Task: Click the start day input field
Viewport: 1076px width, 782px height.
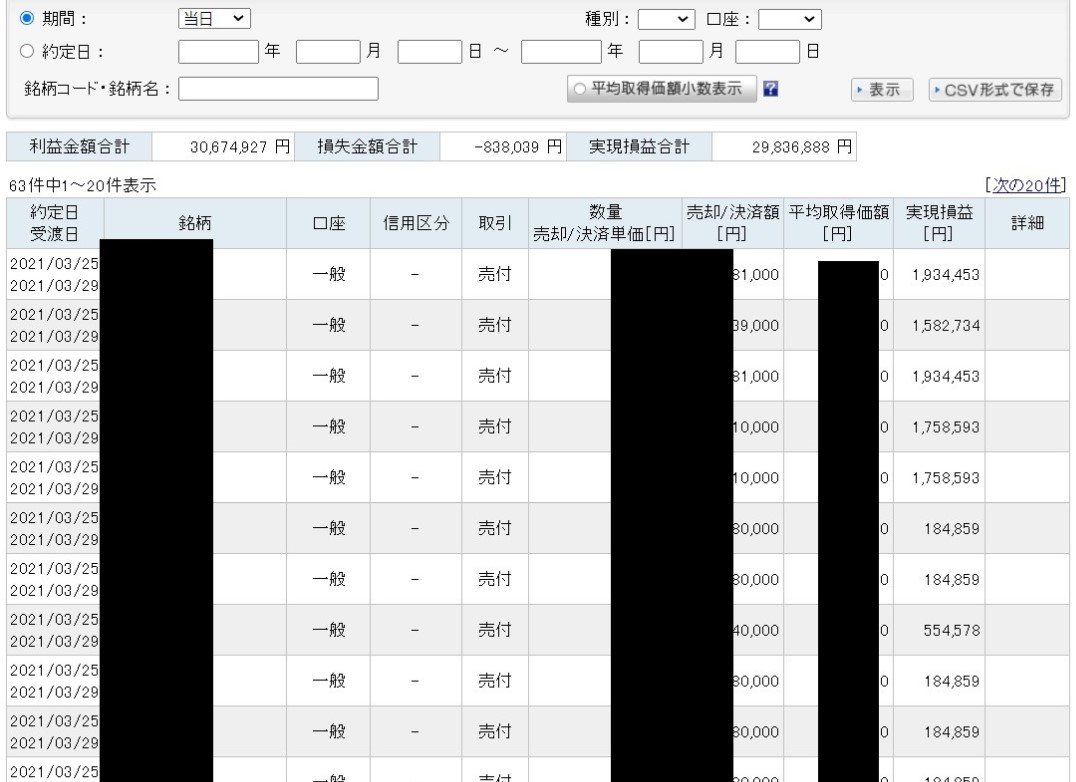Action: click(x=430, y=52)
